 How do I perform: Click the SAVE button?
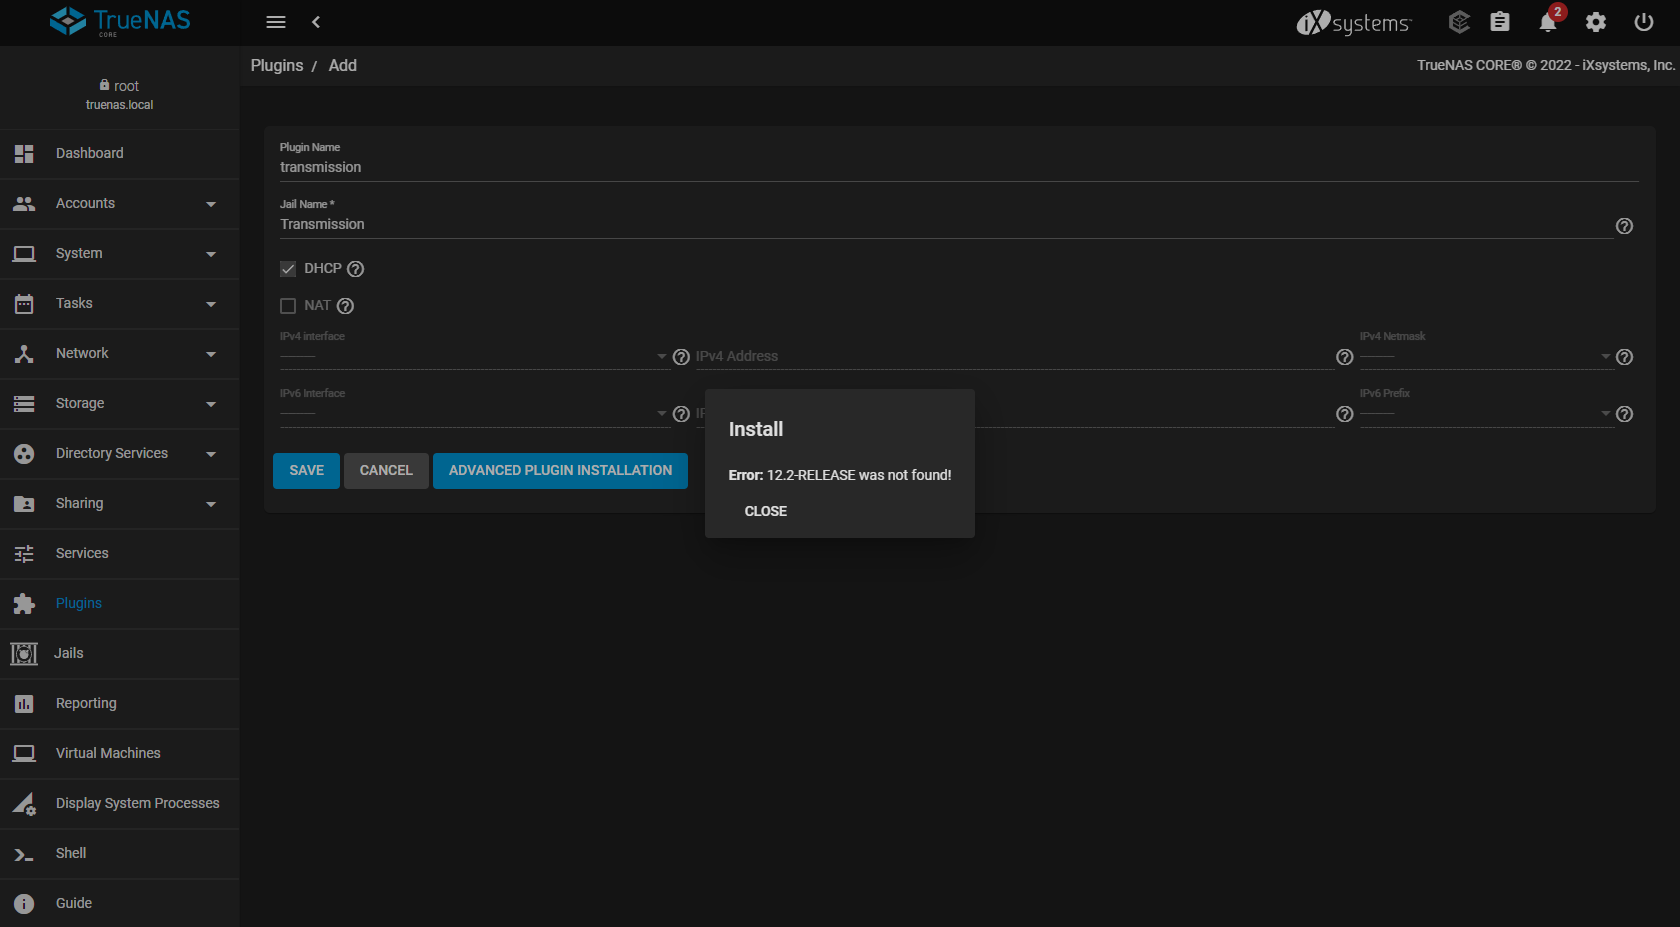[306, 471]
